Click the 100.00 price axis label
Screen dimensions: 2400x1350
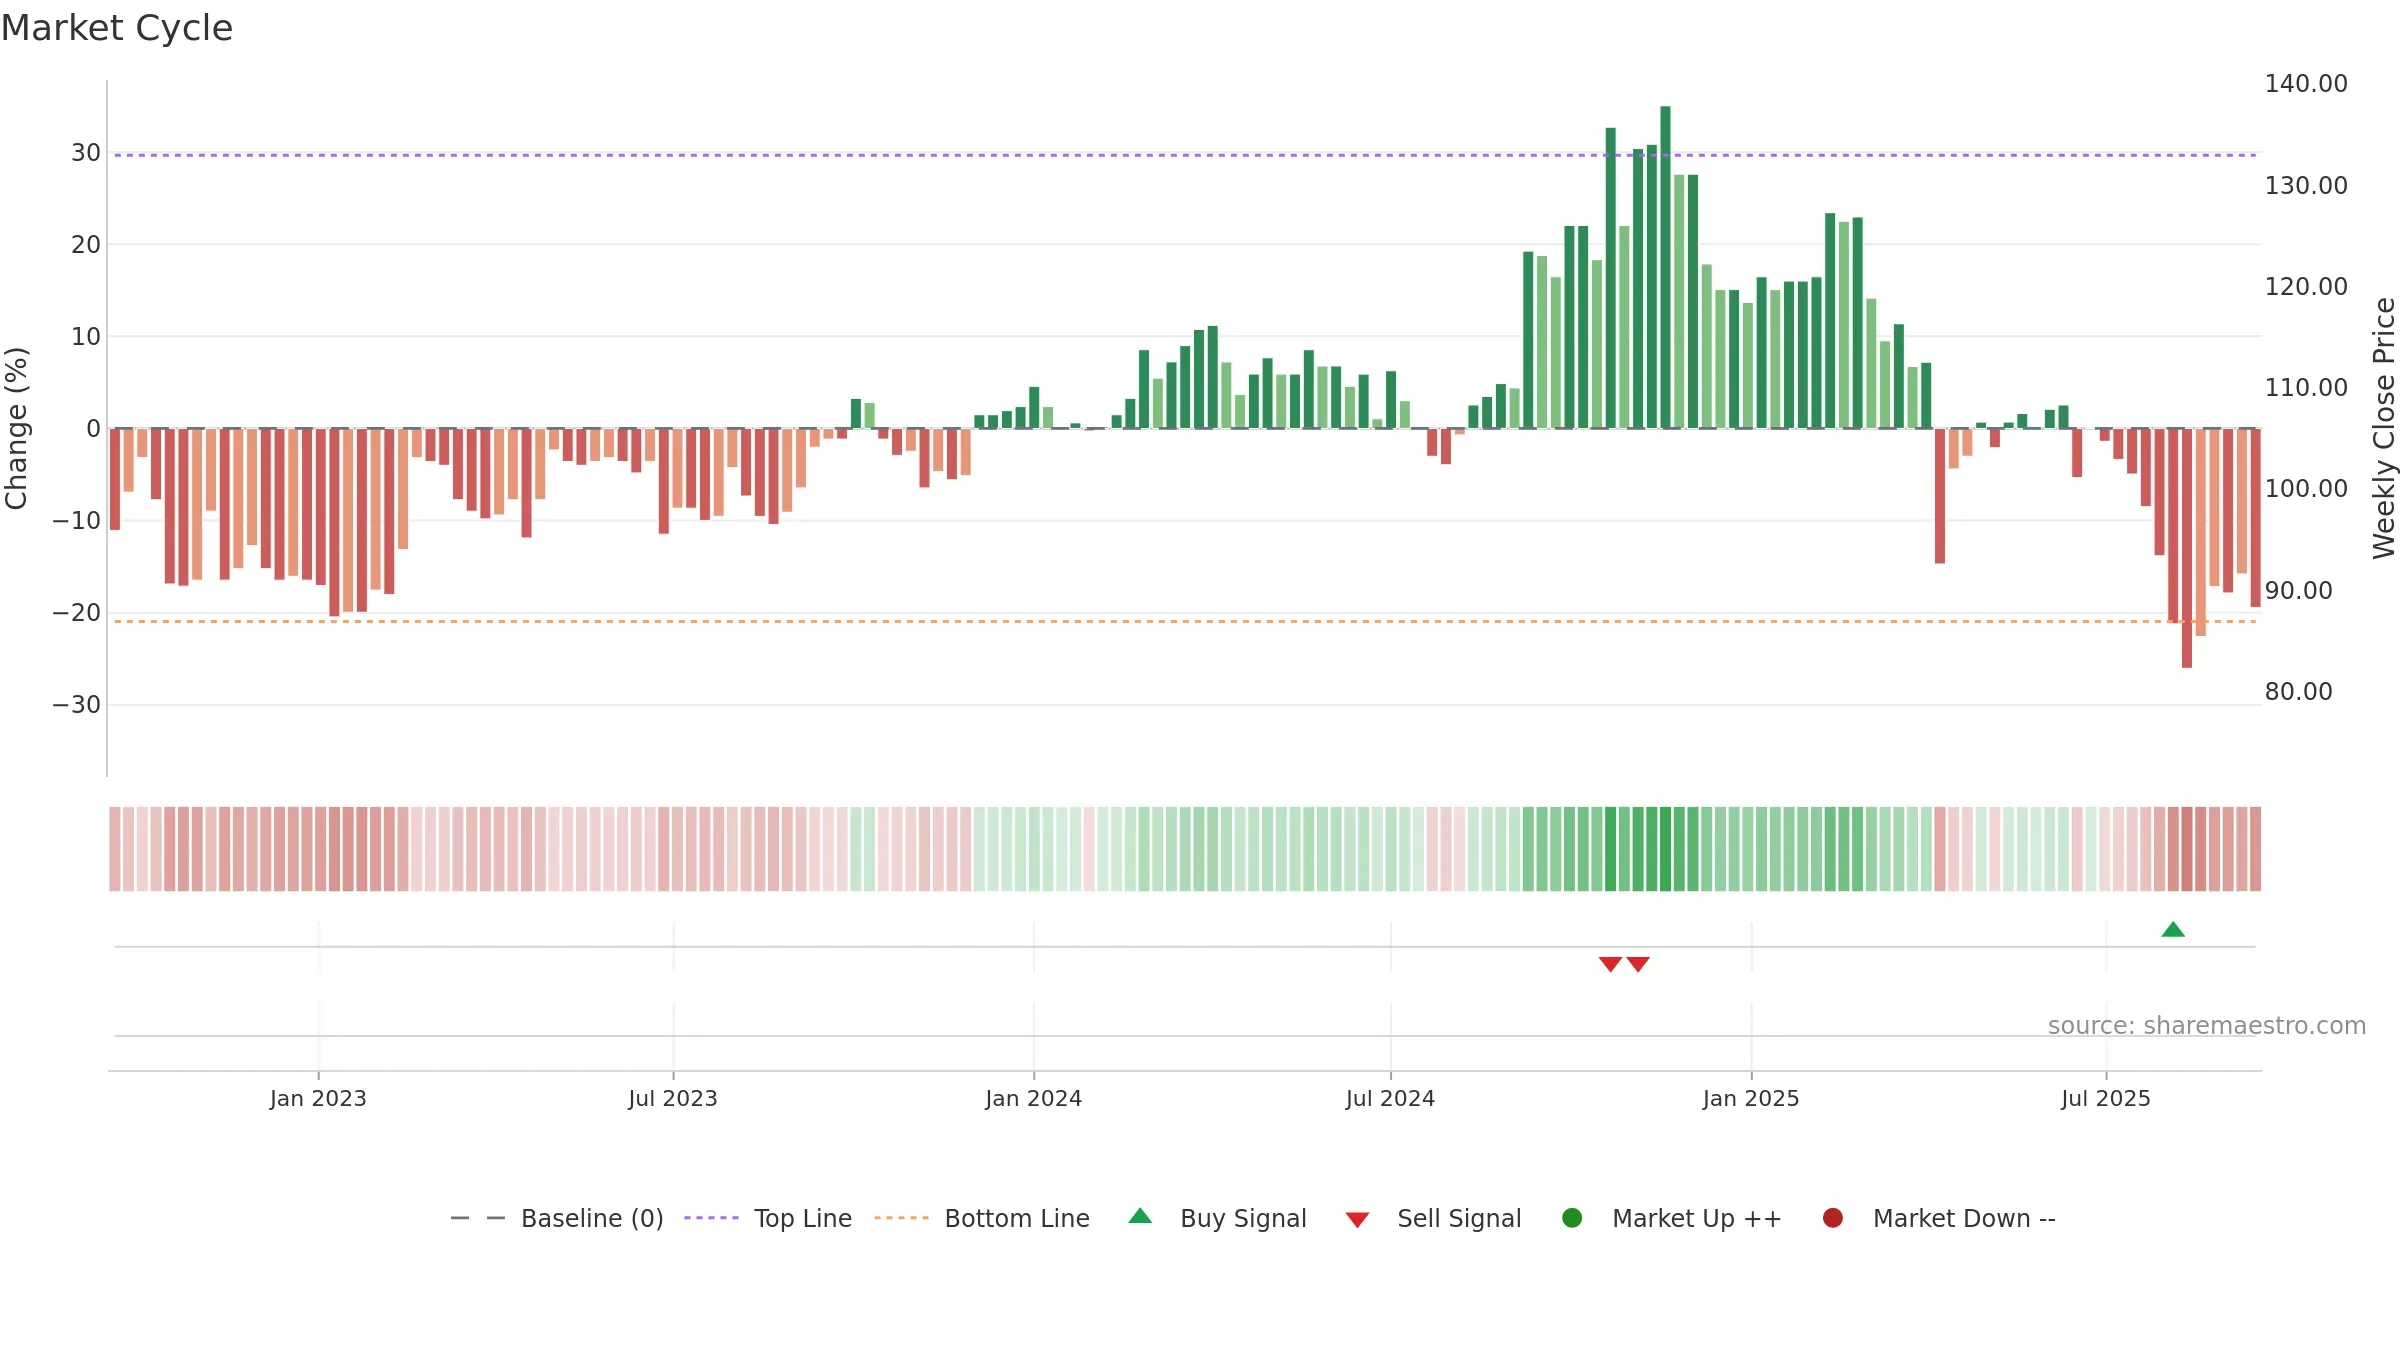2306,489
